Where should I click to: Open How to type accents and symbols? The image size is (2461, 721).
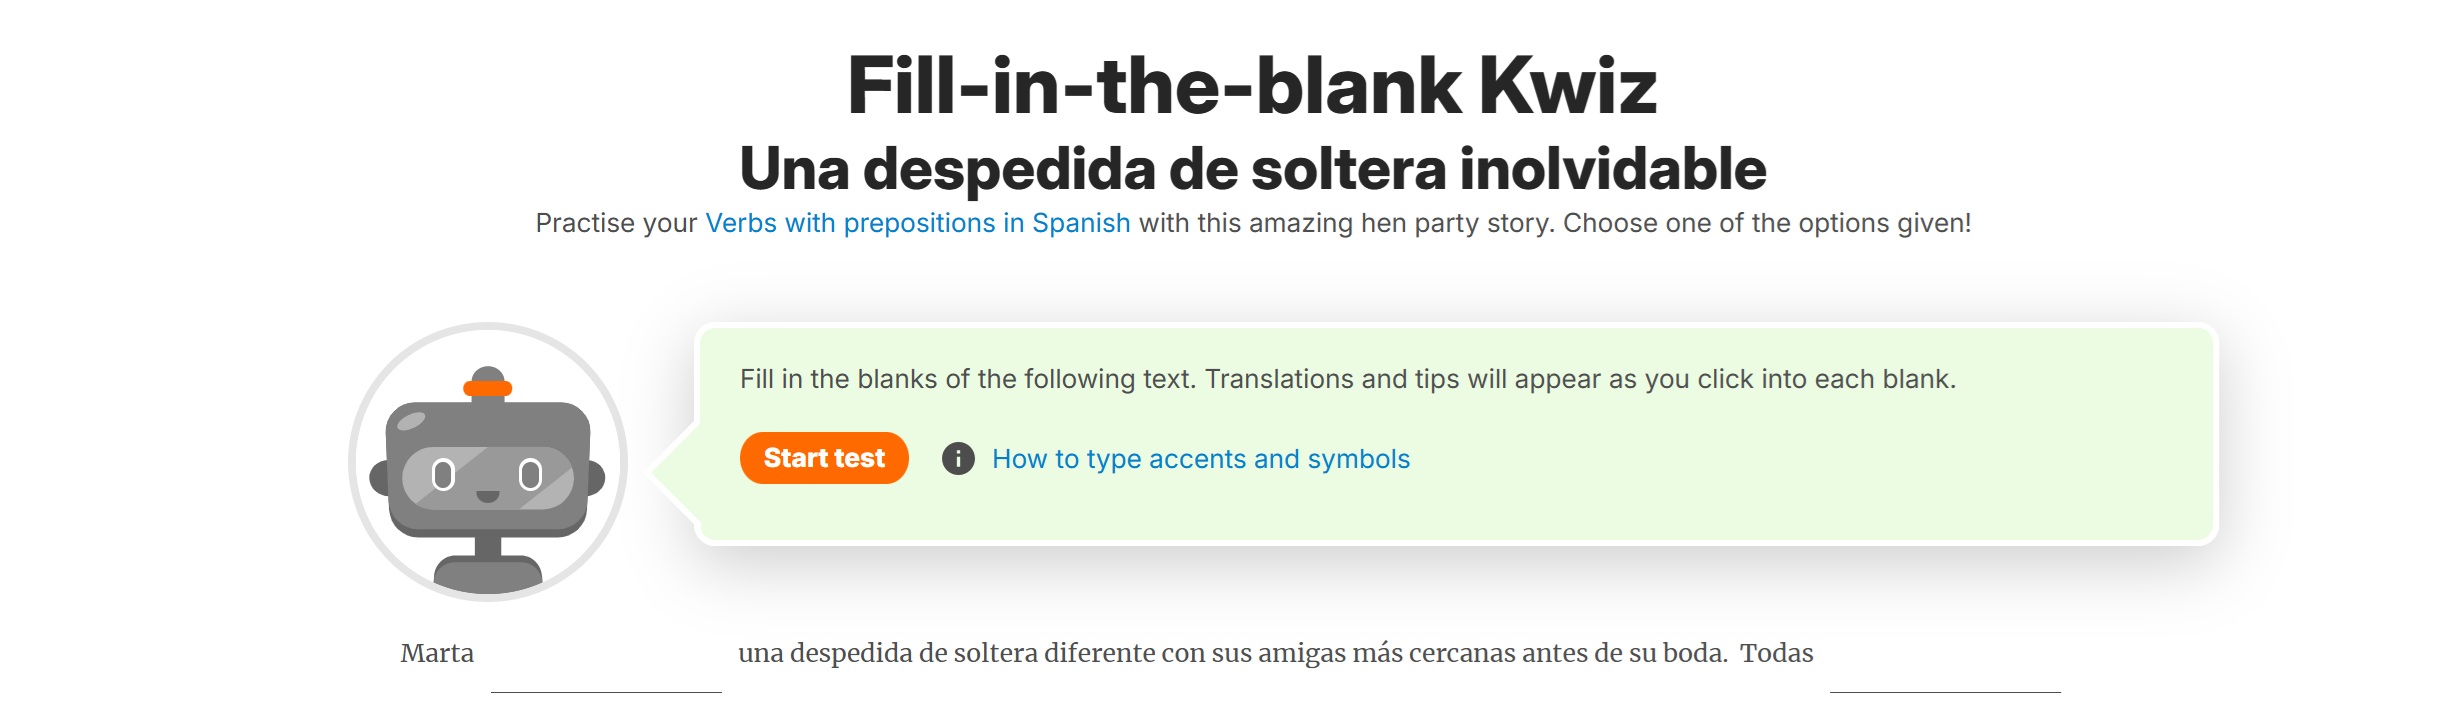(1200, 459)
